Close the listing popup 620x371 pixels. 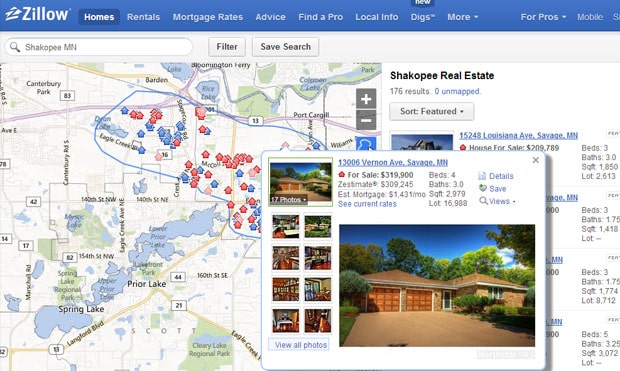[x=535, y=160]
